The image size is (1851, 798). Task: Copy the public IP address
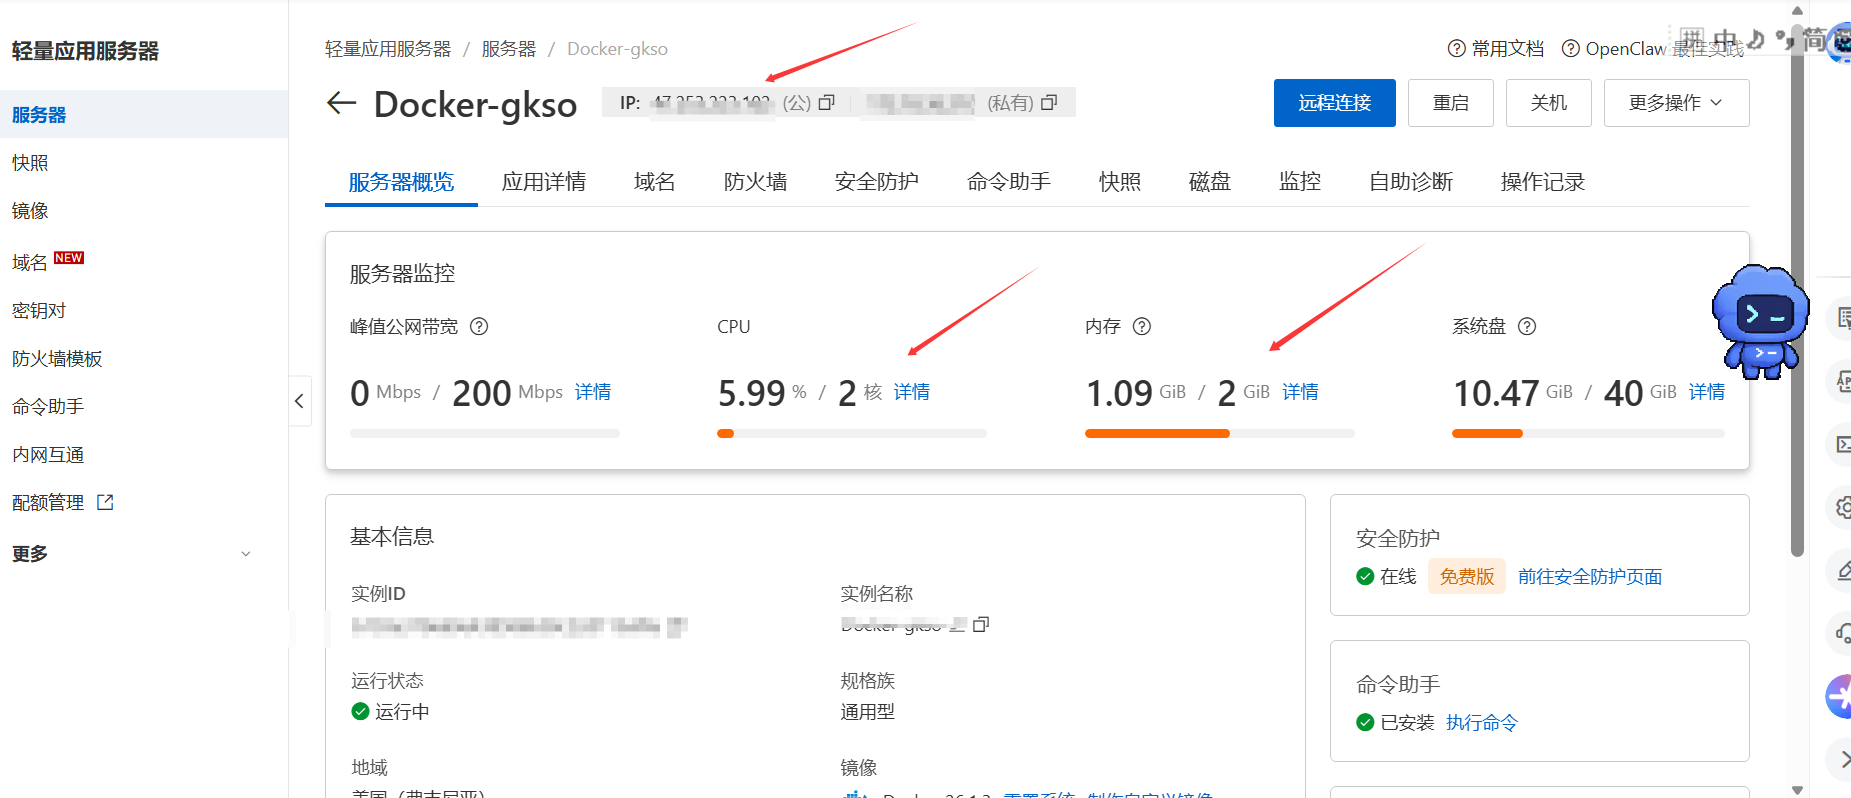pyautogui.click(x=827, y=103)
